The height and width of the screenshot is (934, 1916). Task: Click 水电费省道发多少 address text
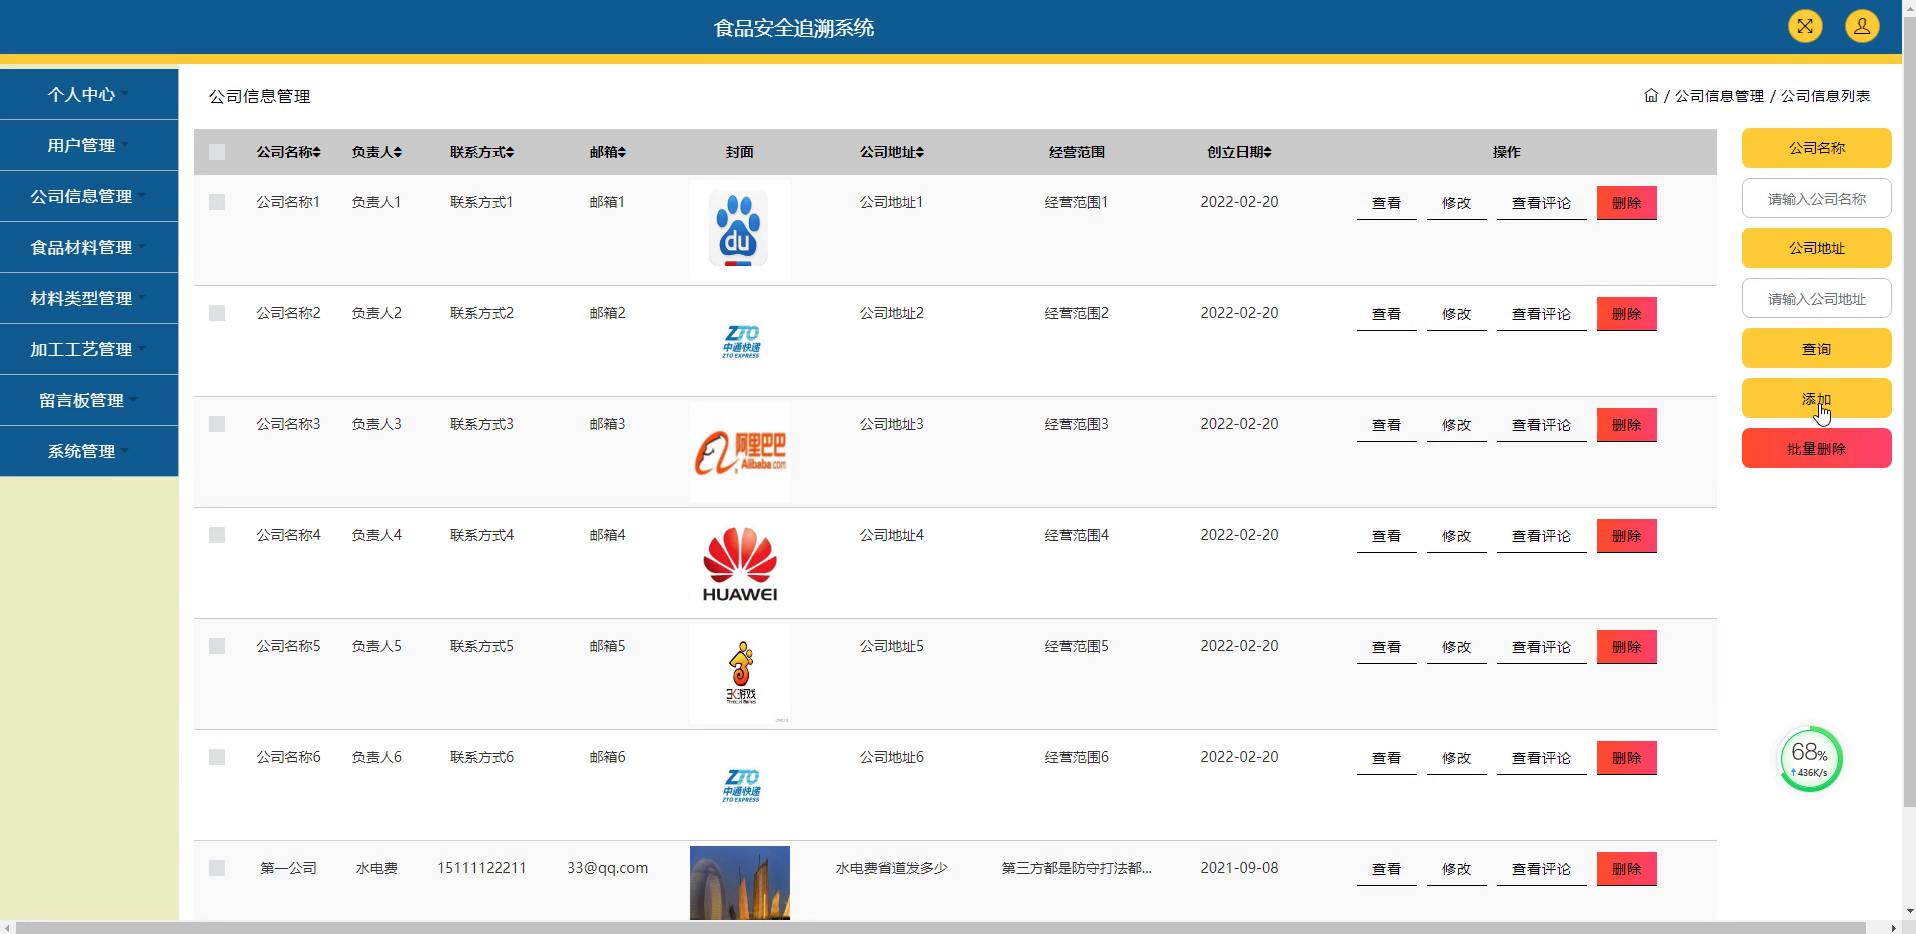(x=891, y=868)
